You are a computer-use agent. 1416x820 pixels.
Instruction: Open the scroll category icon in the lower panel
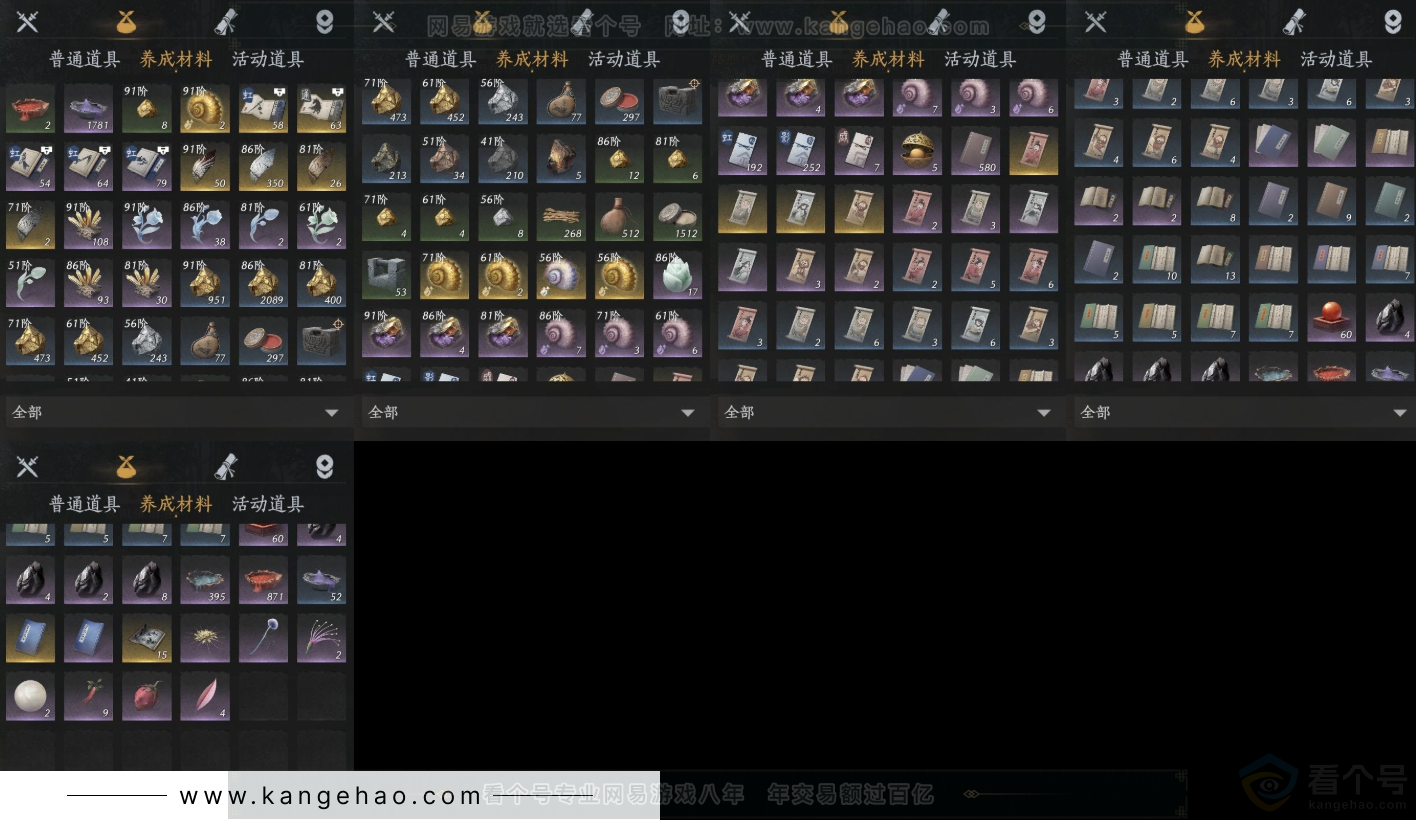click(x=226, y=466)
